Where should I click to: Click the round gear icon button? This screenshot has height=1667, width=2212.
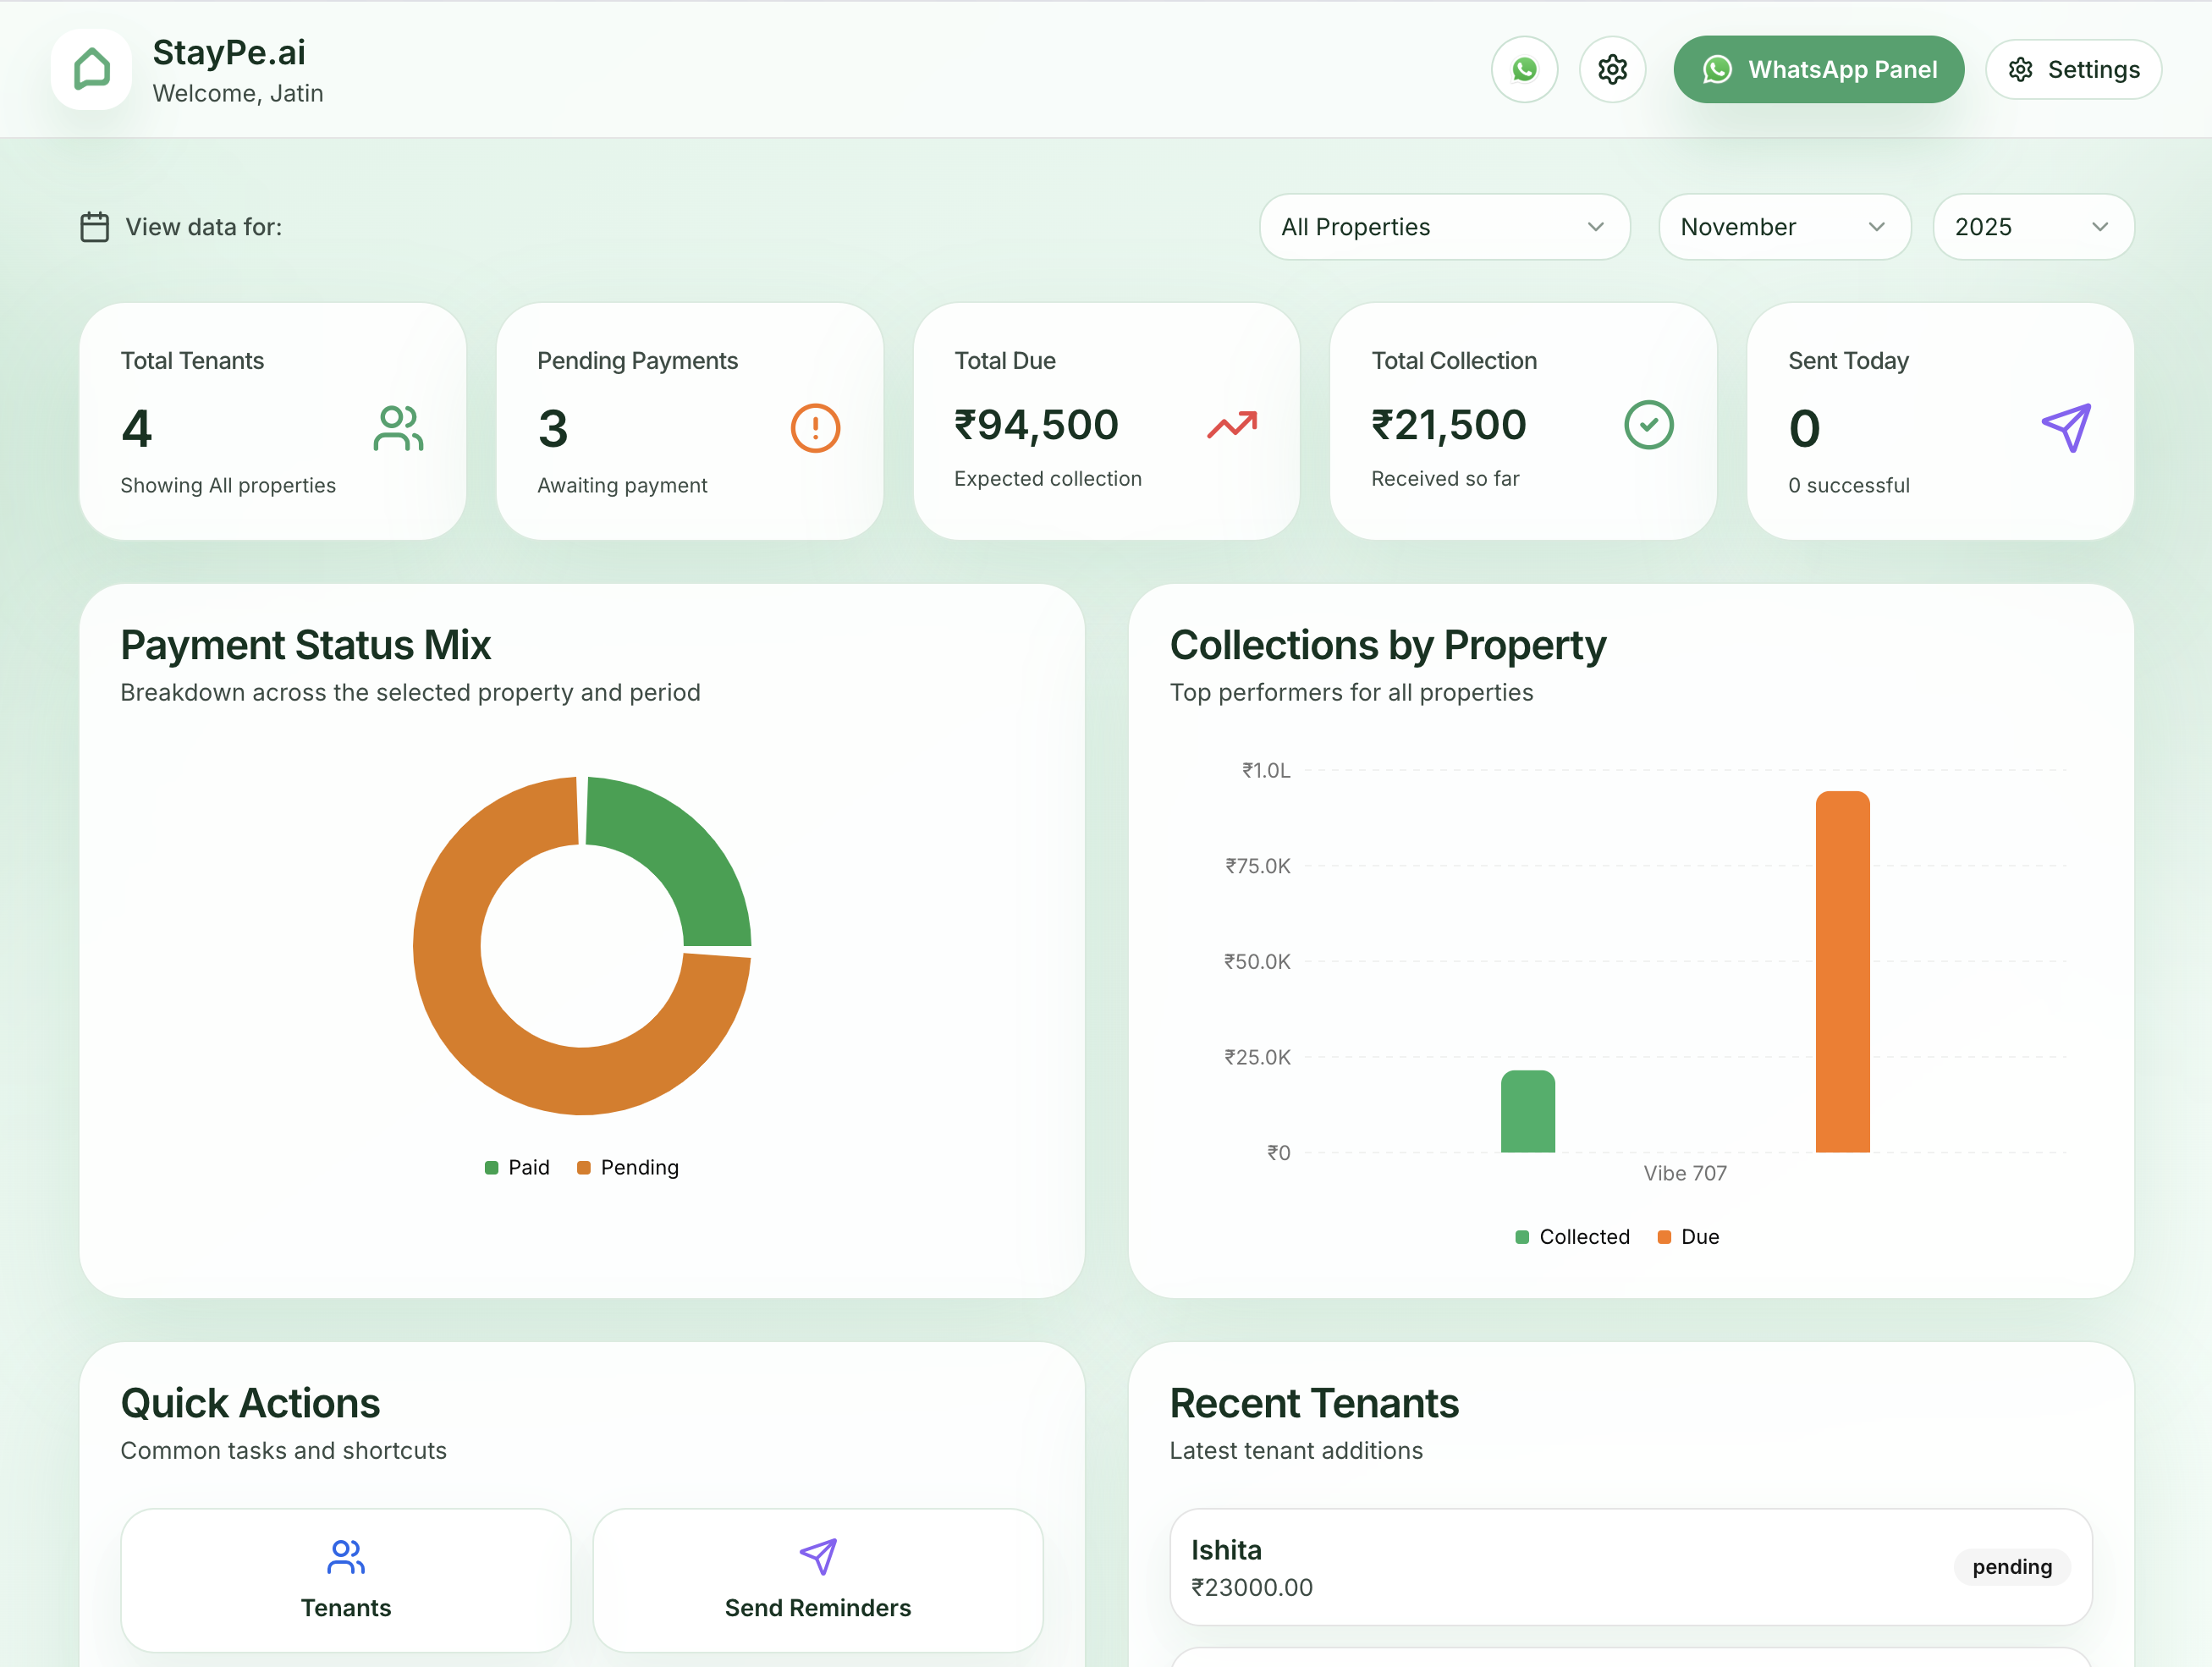tap(1612, 69)
